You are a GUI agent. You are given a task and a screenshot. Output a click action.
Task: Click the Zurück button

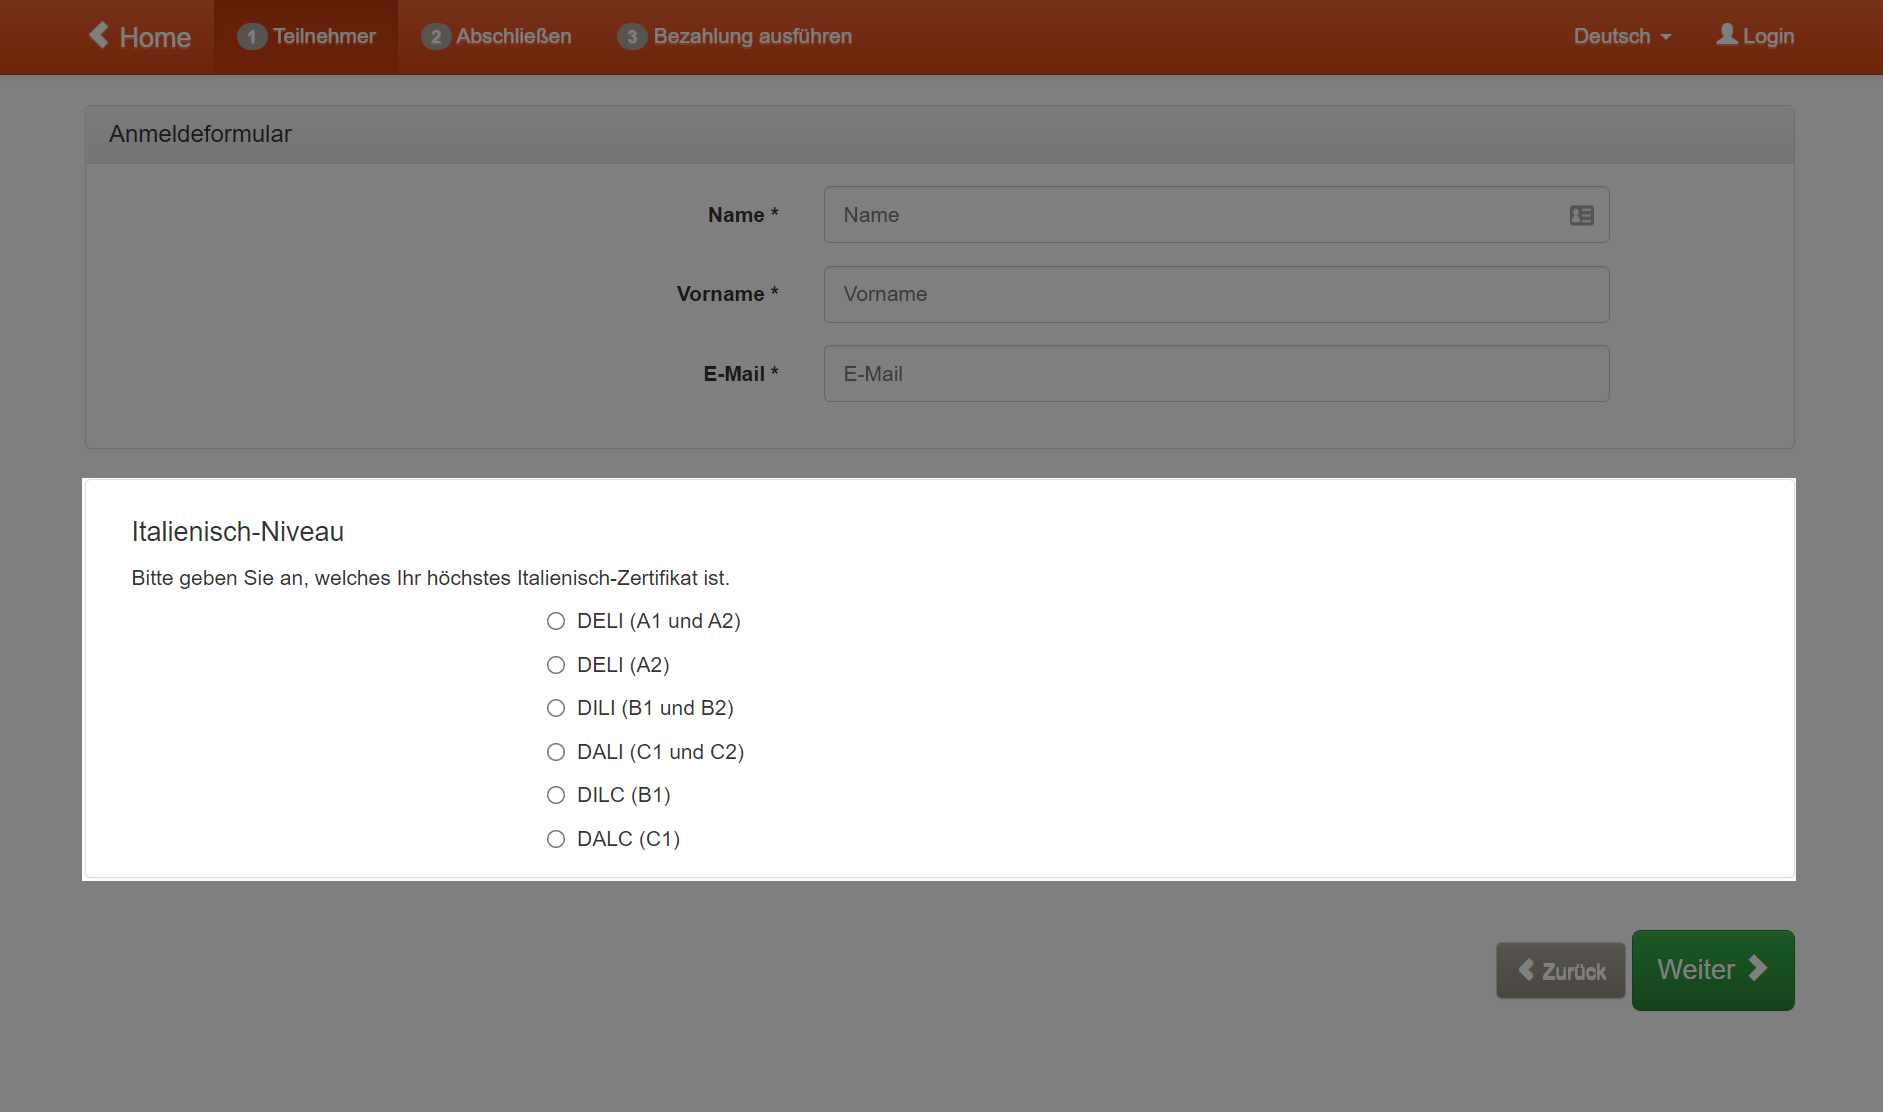point(1560,970)
